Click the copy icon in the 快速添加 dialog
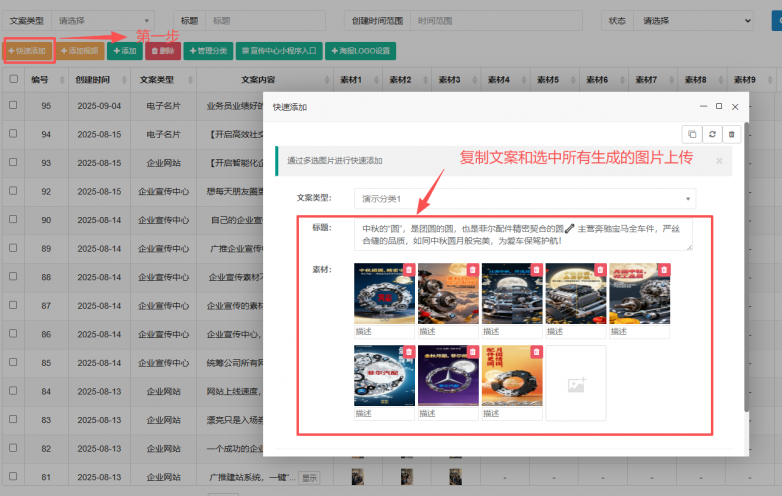Screen dimensions: 782x496 692,134
